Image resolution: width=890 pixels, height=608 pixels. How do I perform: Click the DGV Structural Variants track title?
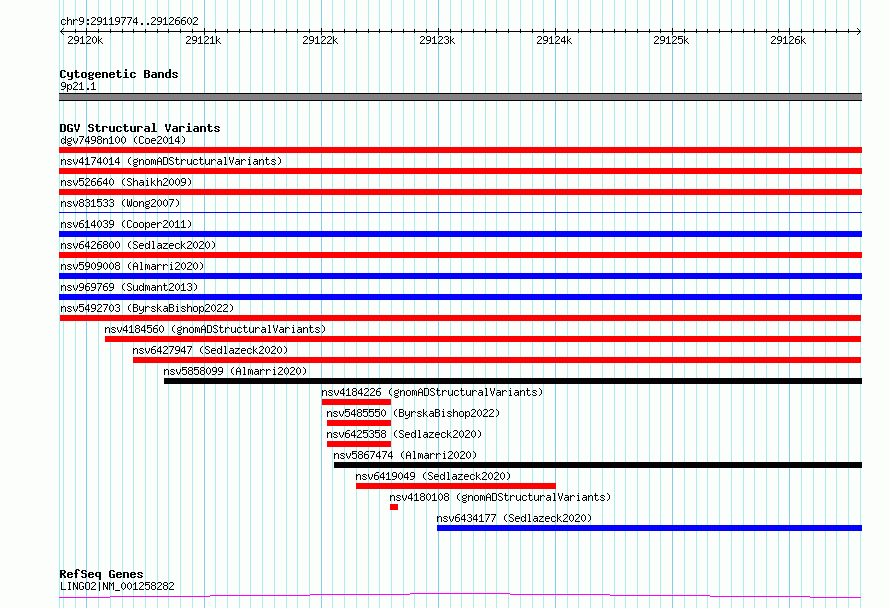point(140,128)
